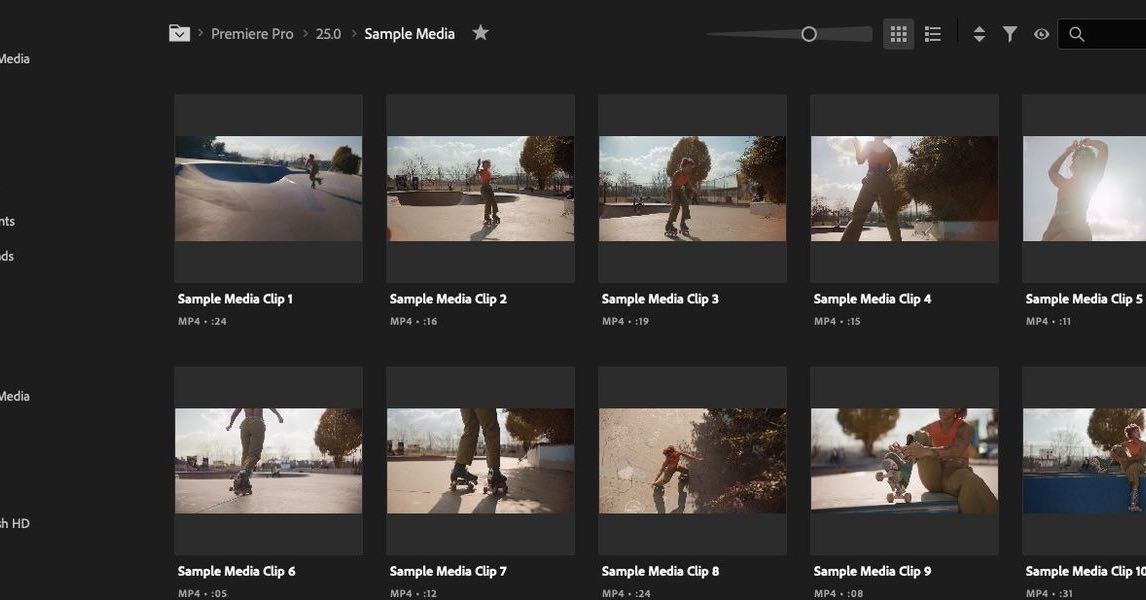Viewport: 1146px width, 600px height.
Task: Click Sample Media breadcrumb
Action: pos(409,34)
